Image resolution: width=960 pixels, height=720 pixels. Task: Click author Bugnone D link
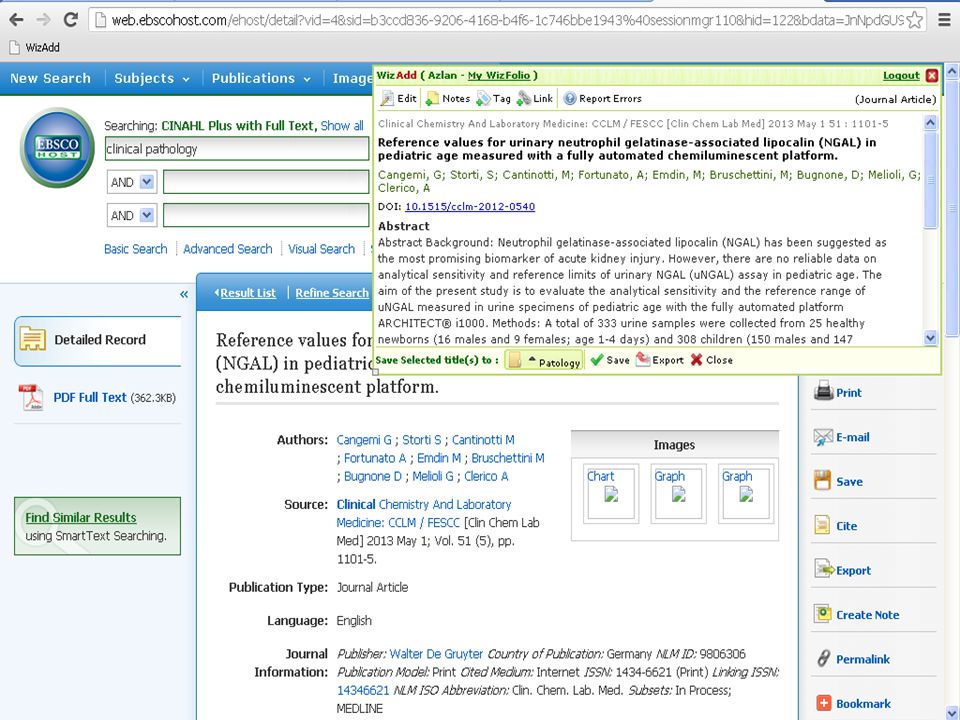pos(373,476)
